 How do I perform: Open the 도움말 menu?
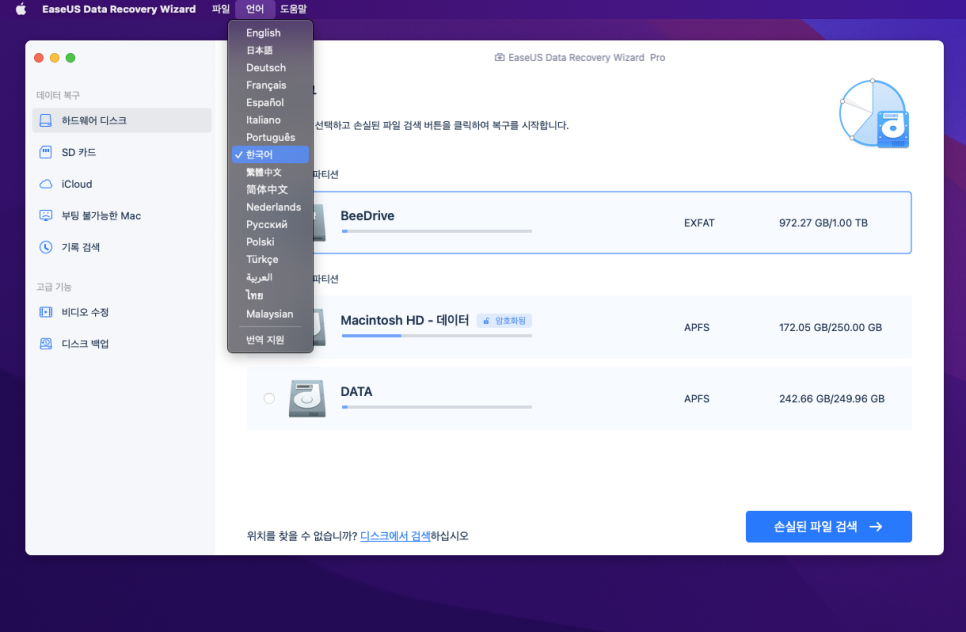tap(293, 9)
